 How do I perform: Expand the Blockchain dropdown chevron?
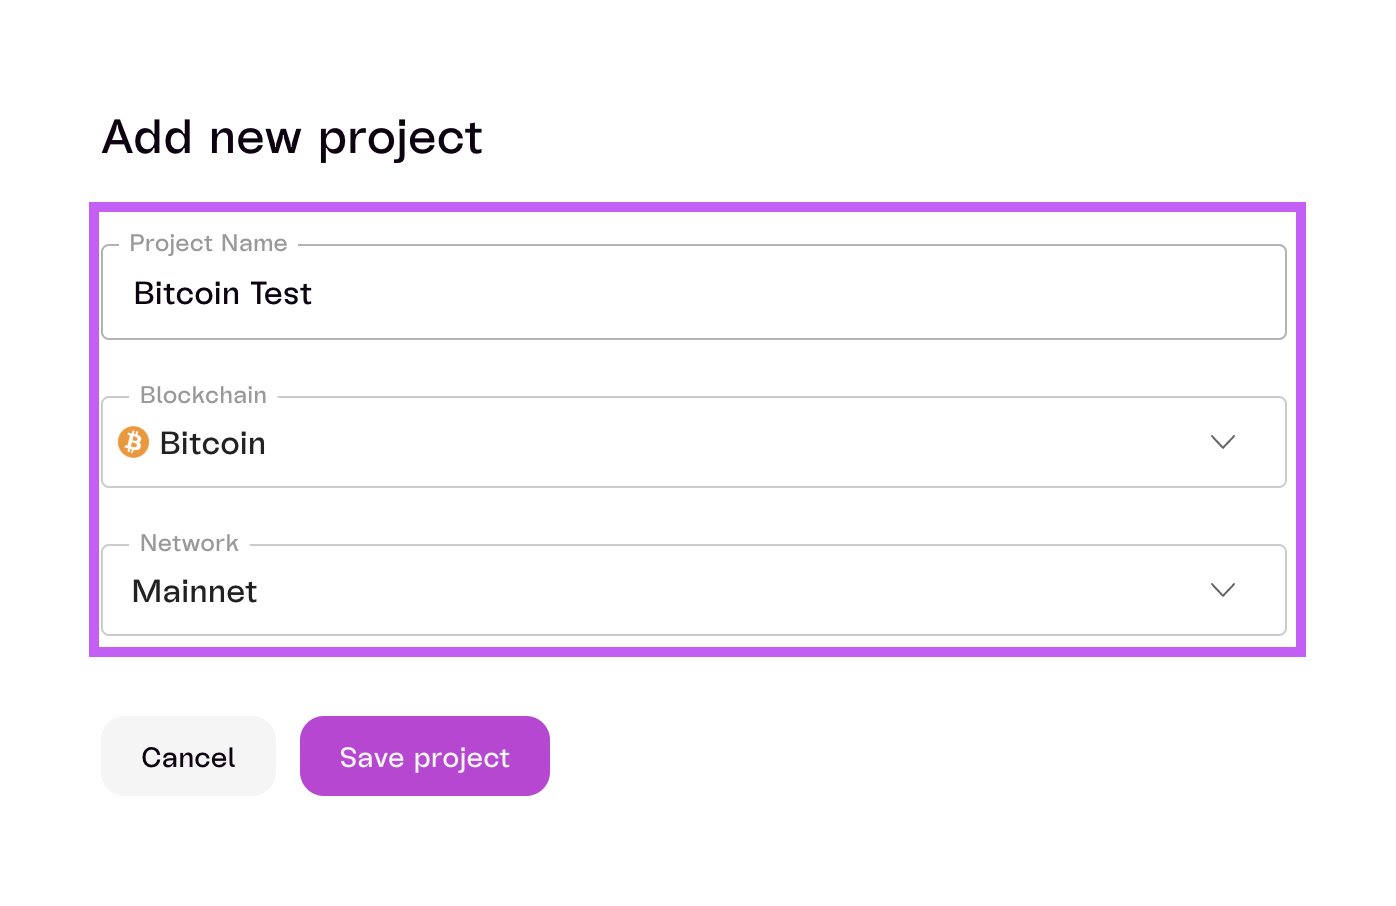click(x=1222, y=442)
